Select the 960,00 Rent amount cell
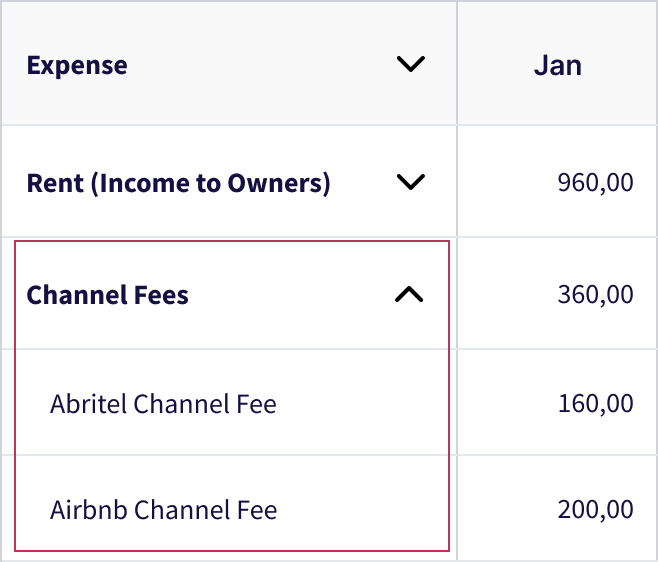 tap(595, 183)
